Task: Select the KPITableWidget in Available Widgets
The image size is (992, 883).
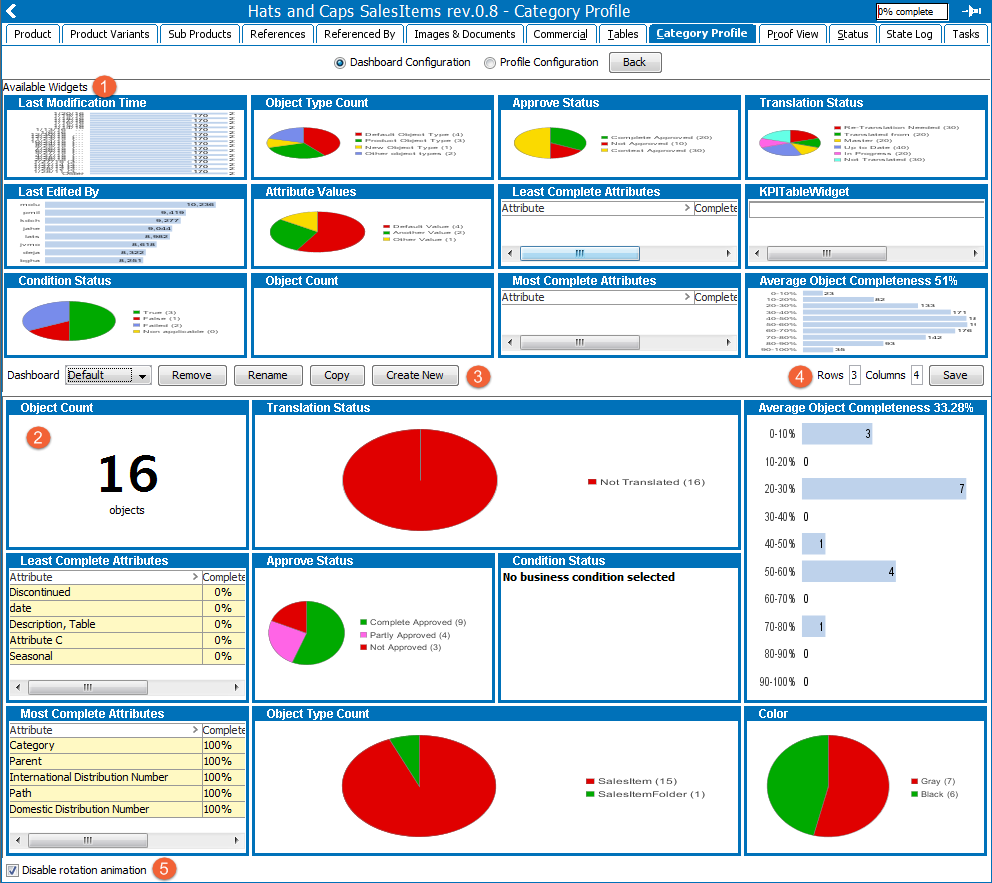Action: coord(866,225)
